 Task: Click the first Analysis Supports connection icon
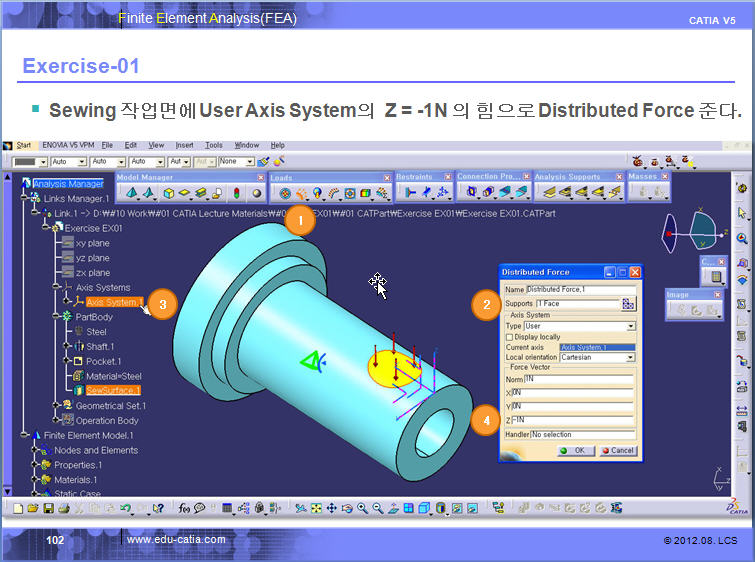549,193
